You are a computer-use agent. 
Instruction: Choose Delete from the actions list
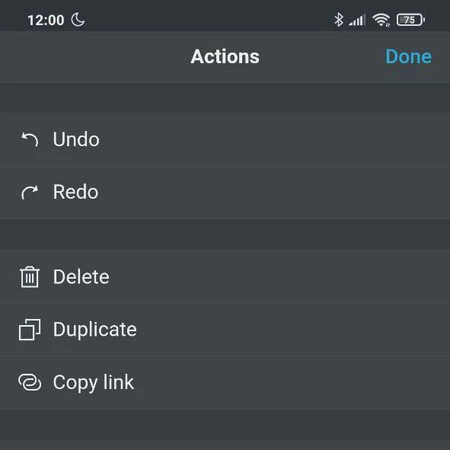(x=225, y=277)
